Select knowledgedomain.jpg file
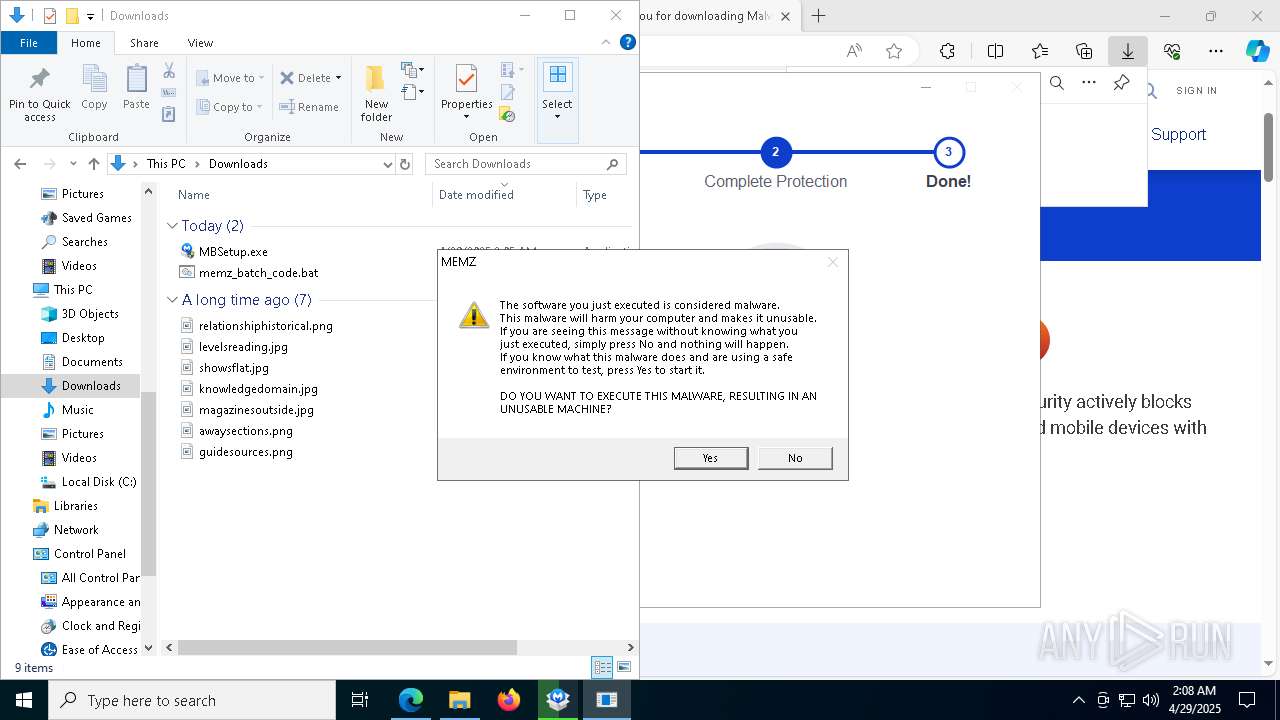The image size is (1280, 720). pyautogui.click(x=258, y=389)
